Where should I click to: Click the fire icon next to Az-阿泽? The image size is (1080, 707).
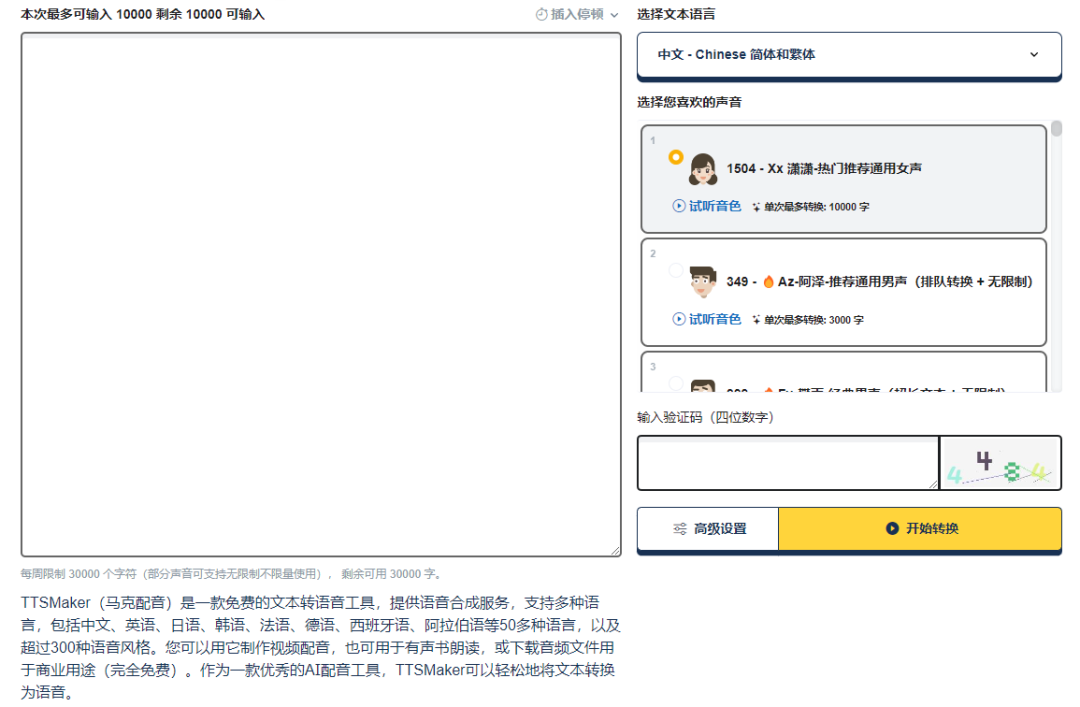click(x=769, y=281)
